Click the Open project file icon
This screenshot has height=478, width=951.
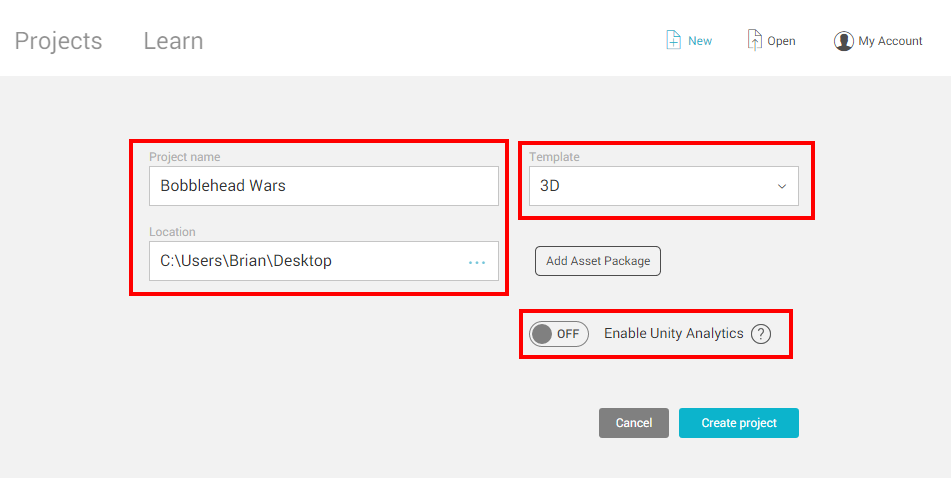pos(754,40)
